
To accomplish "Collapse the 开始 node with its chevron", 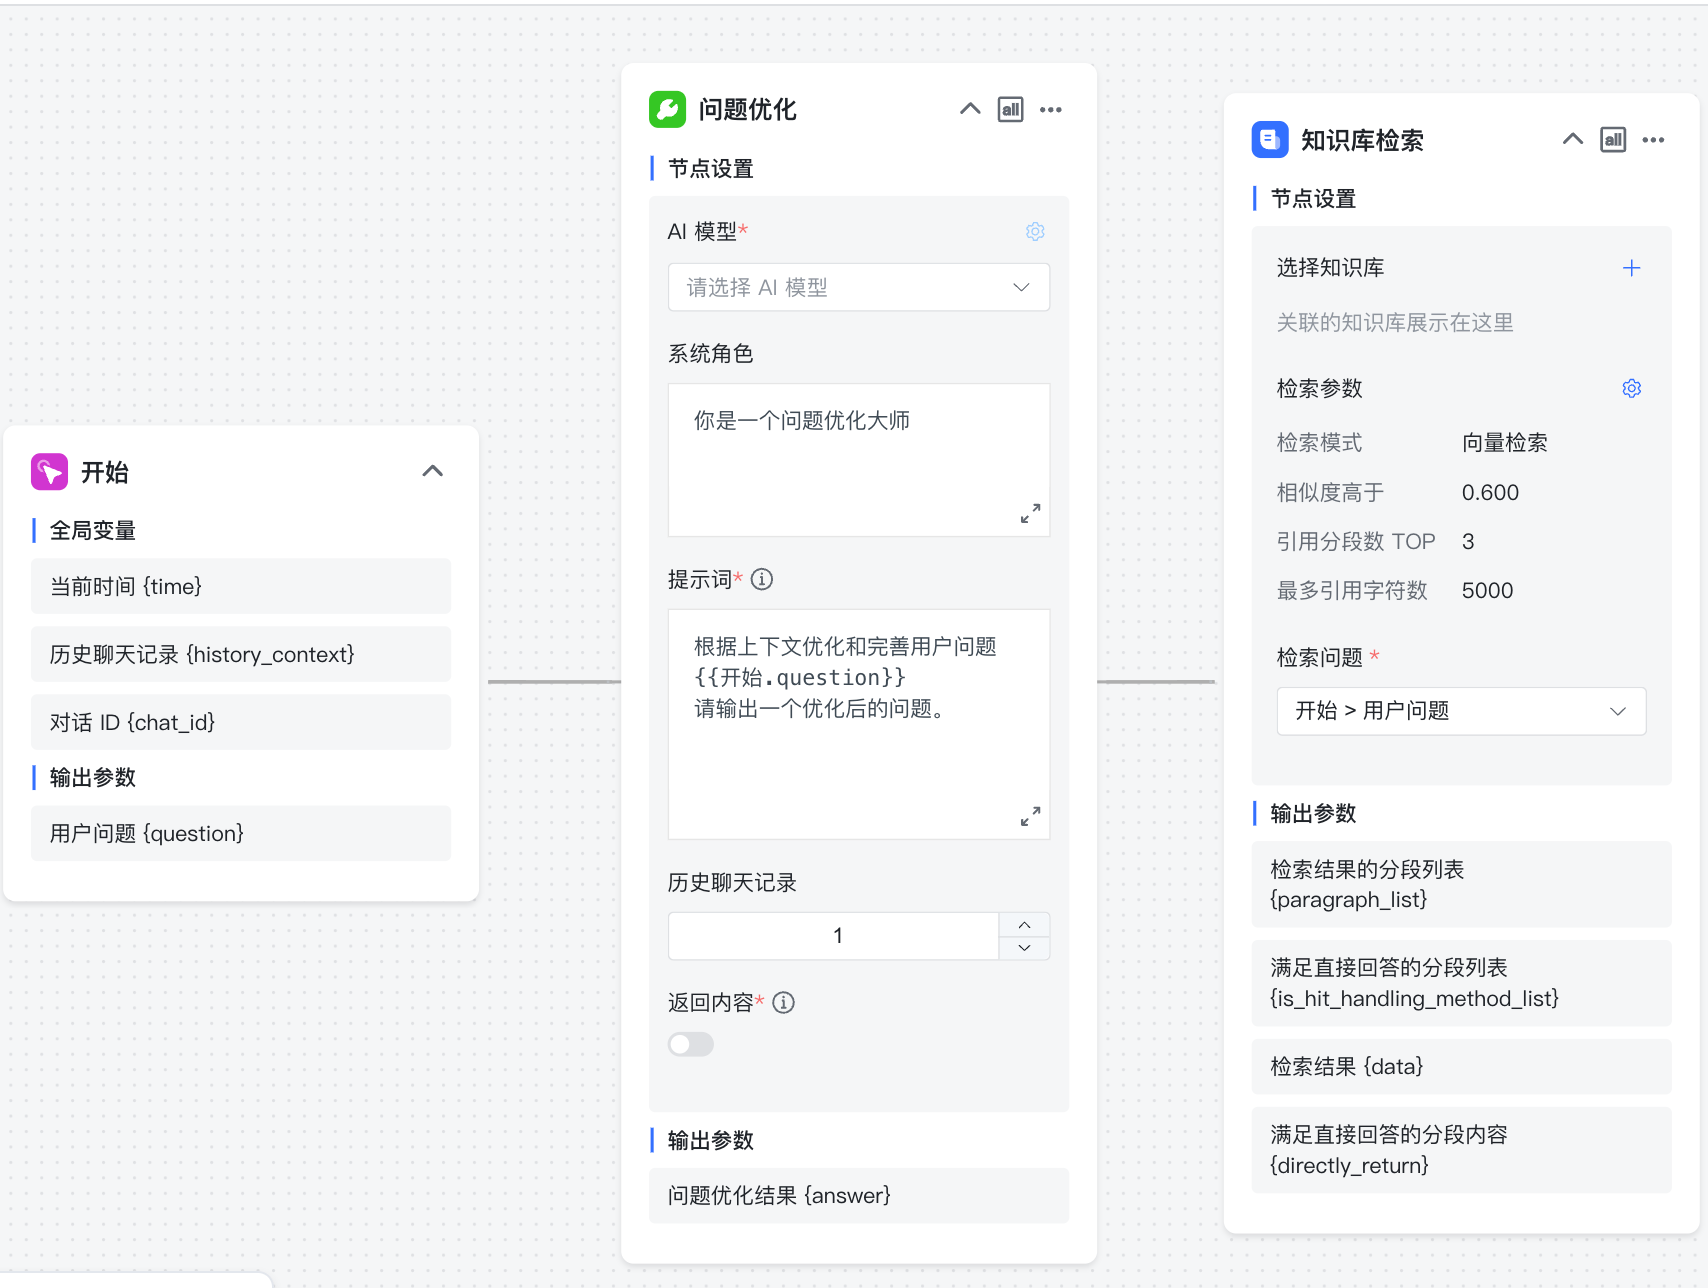I will tap(432, 470).
